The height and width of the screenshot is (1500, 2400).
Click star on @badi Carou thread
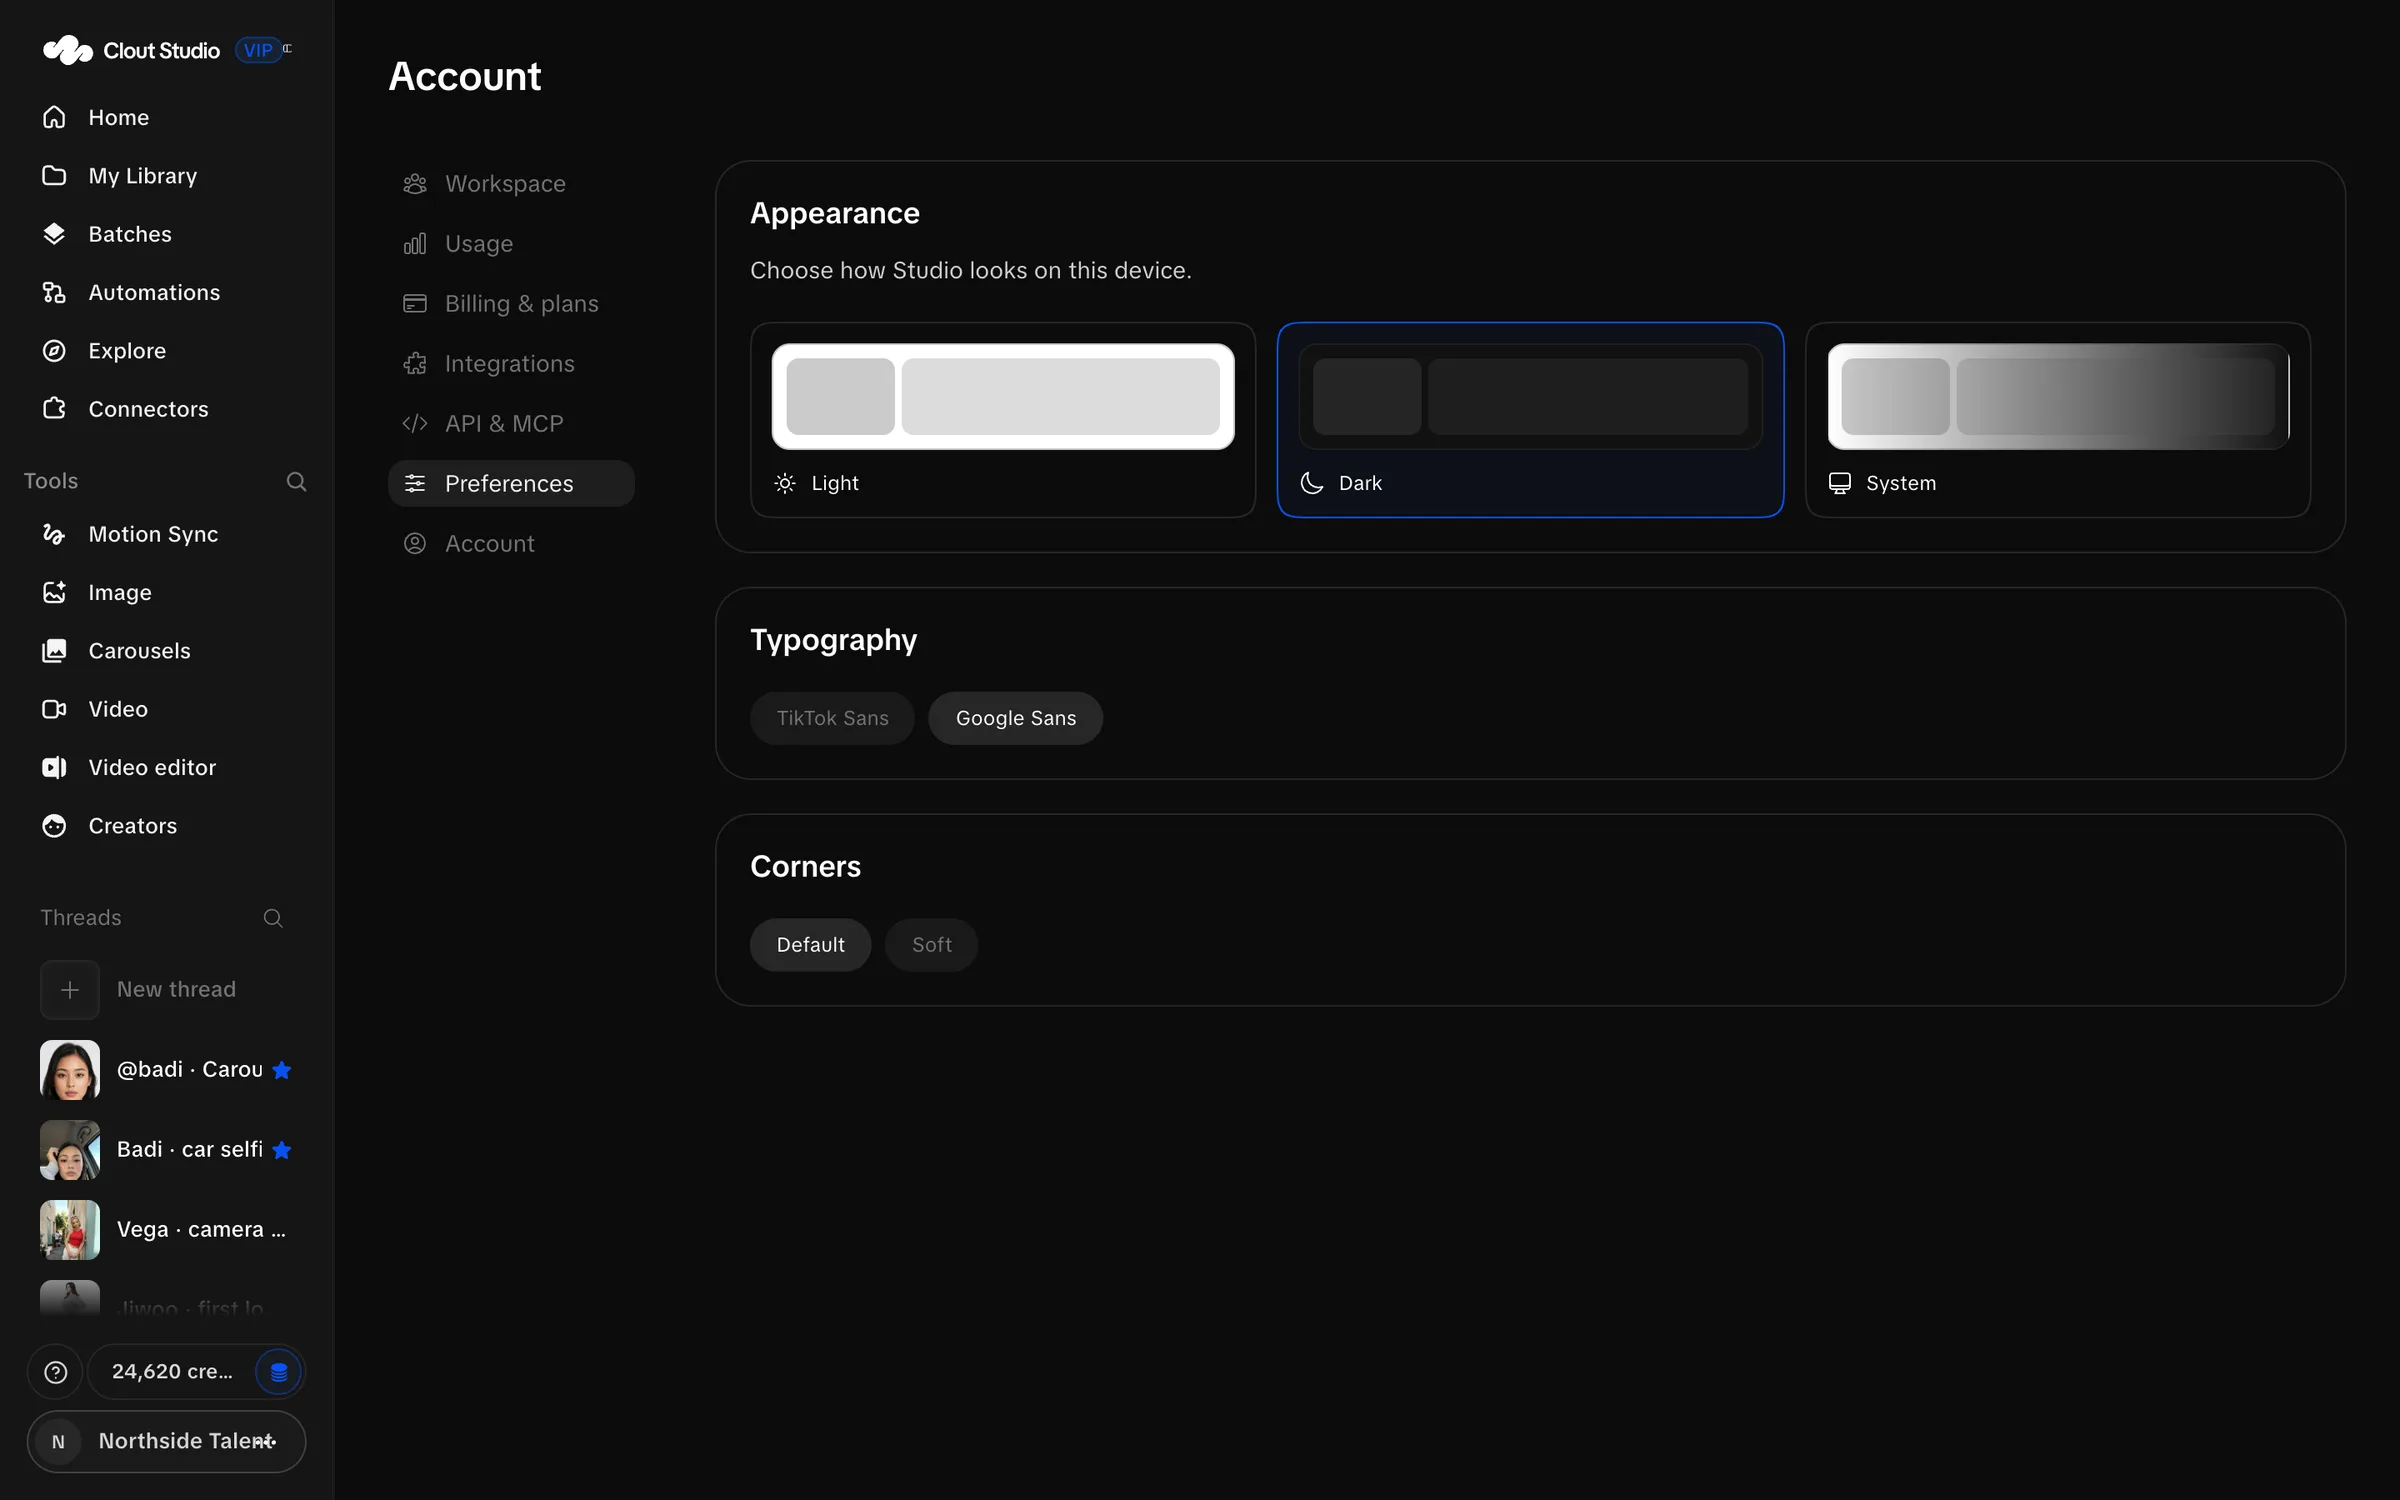[282, 1070]
